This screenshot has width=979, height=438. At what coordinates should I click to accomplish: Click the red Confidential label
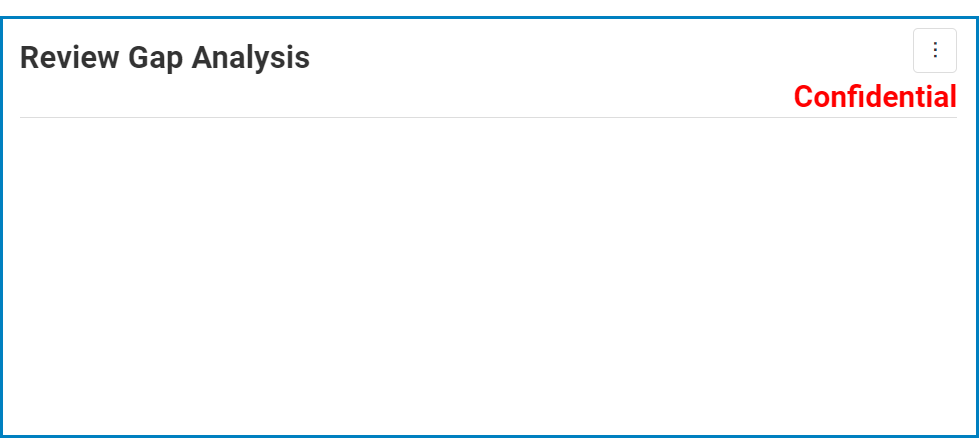click(x=874, y=97)
